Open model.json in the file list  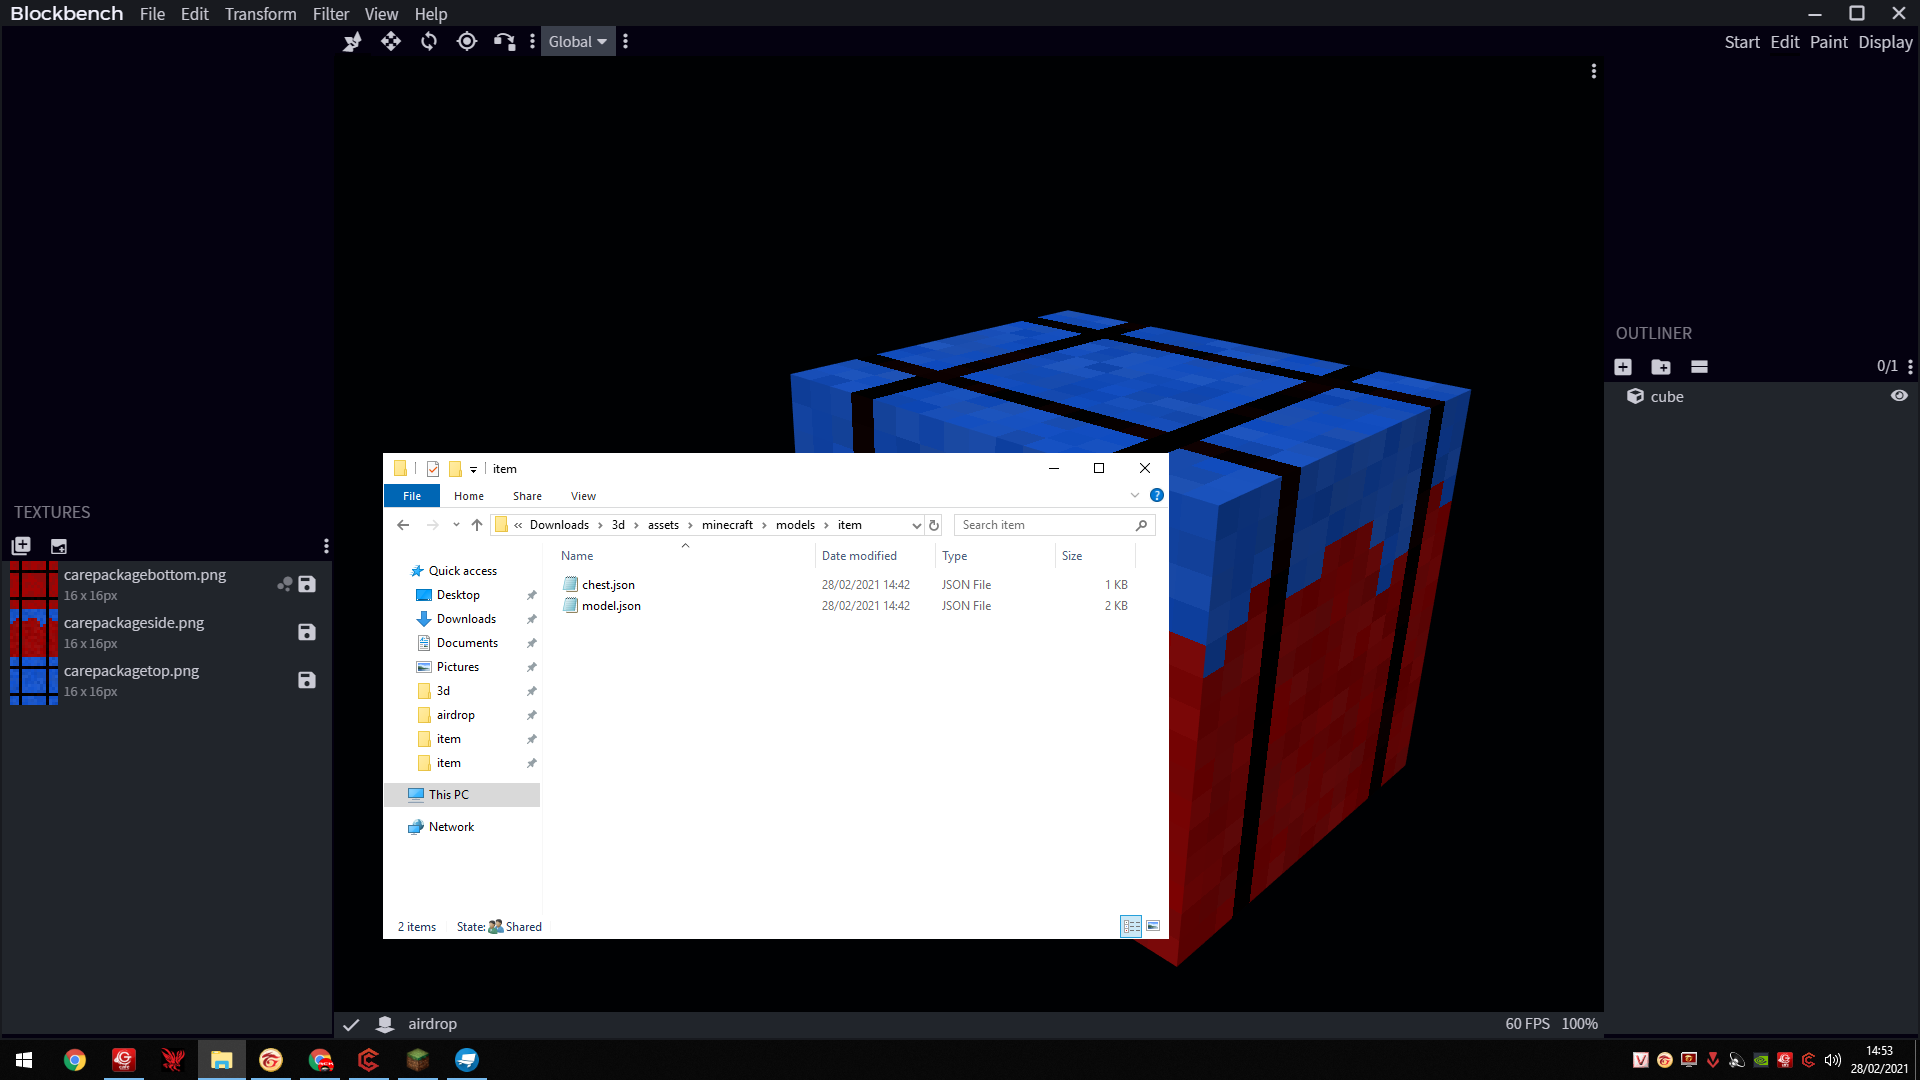click(x=611, y=606)
